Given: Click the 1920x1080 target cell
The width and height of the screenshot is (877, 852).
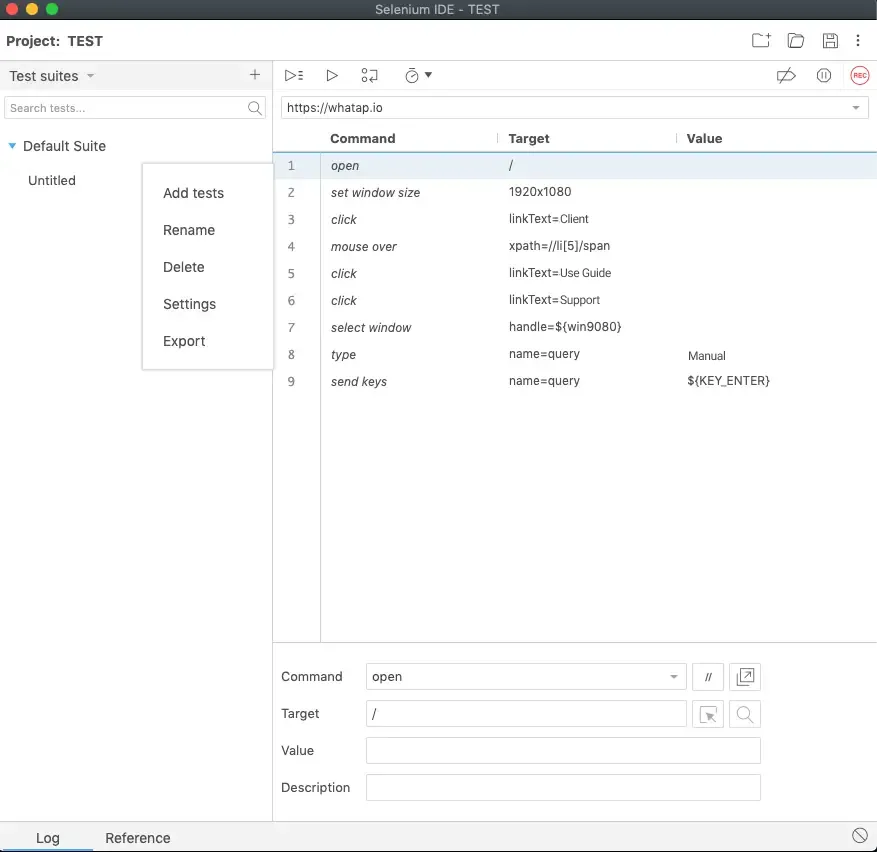Looking at the screenshot, I should point(540,192).
